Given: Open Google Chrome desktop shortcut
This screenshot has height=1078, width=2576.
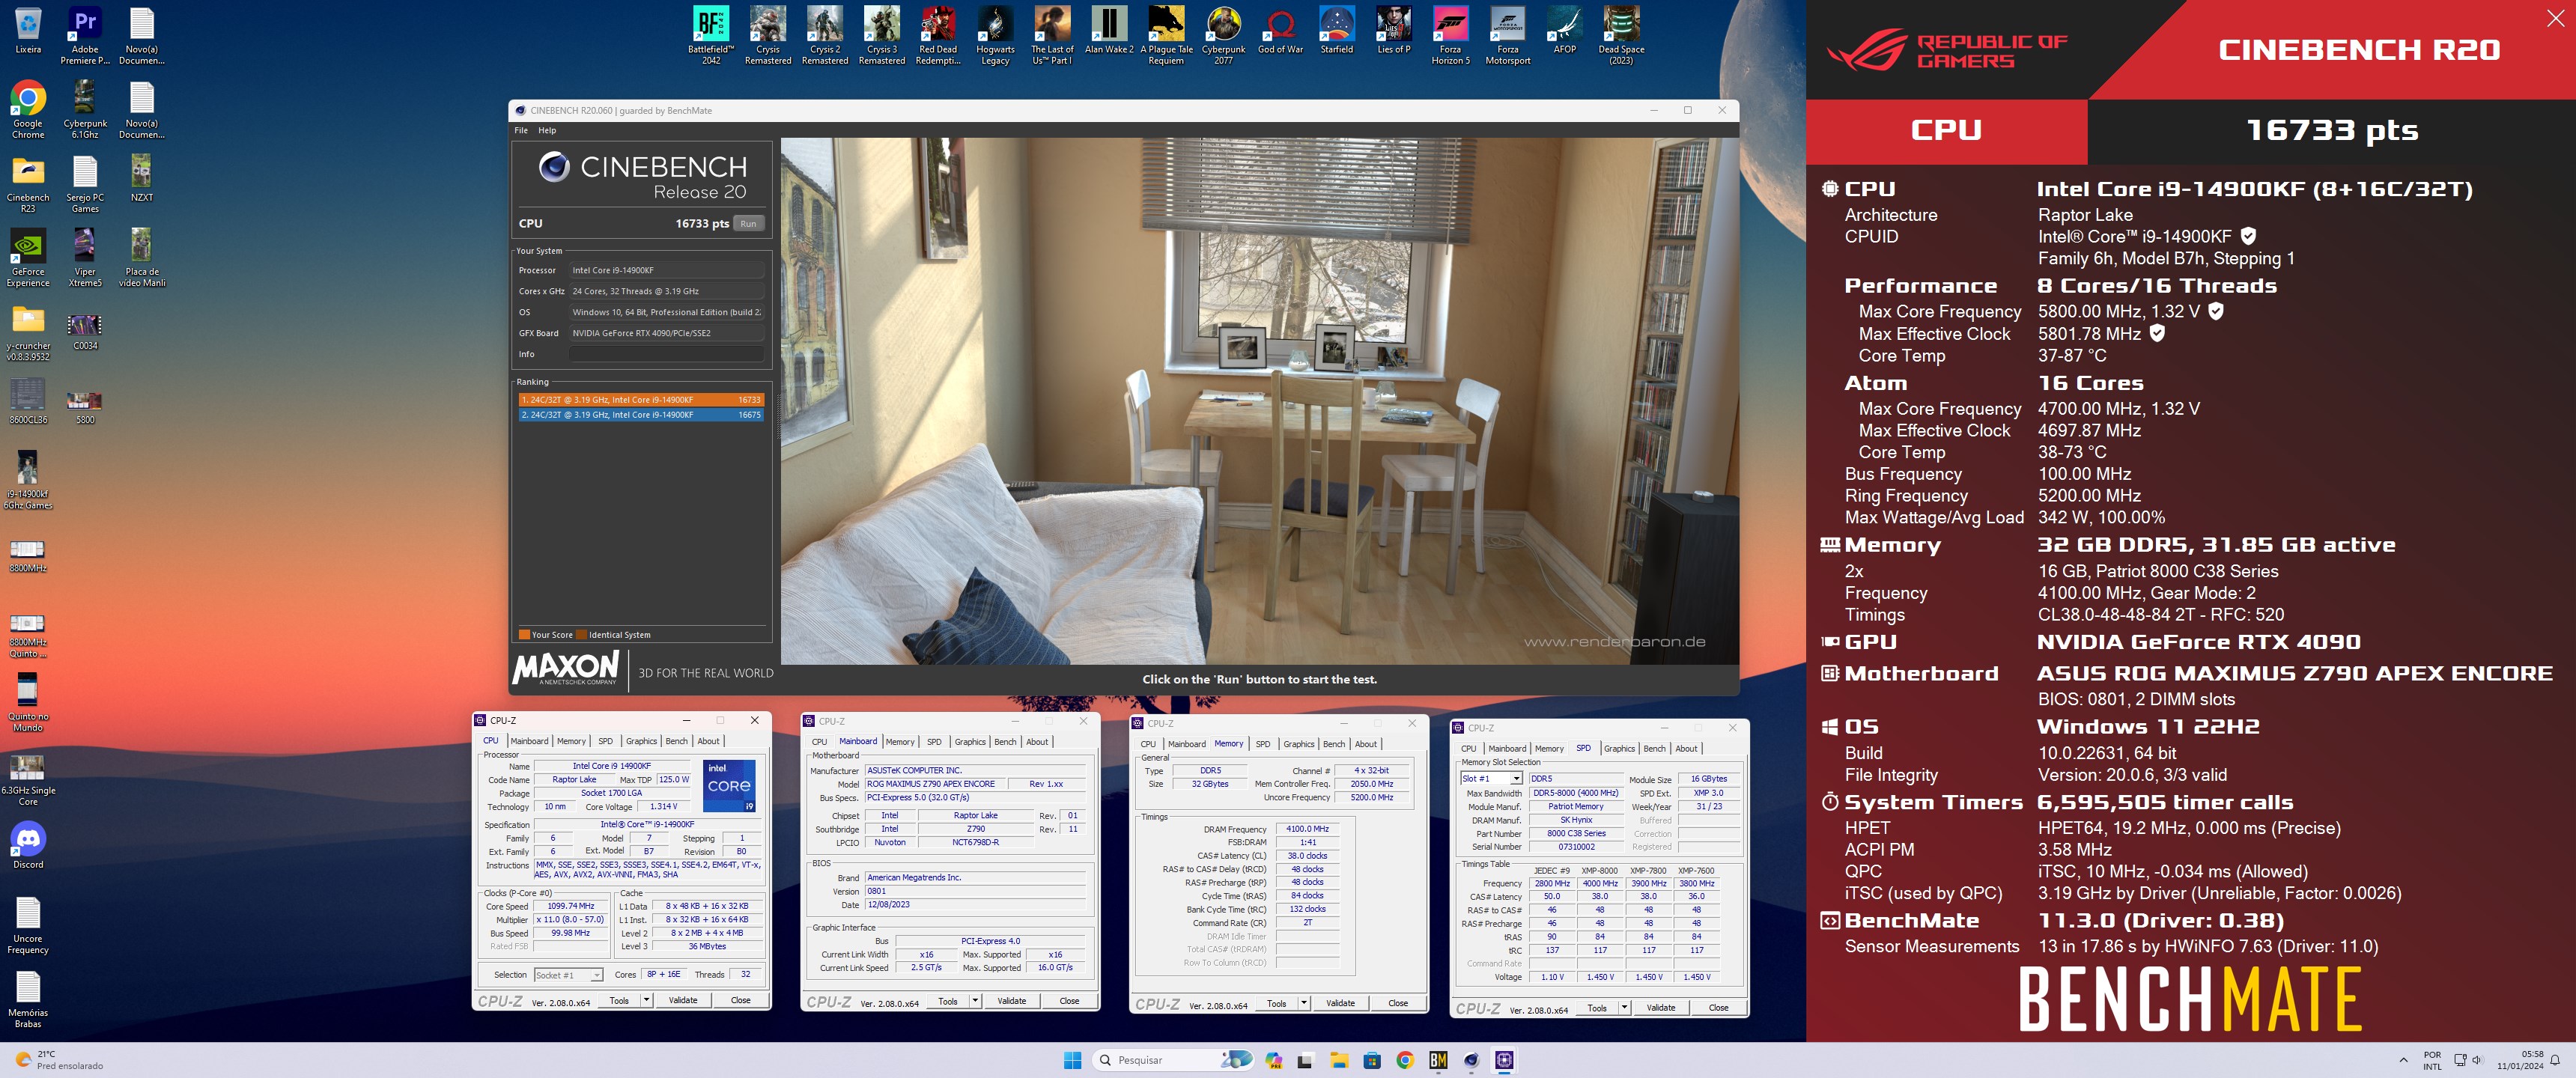Looking at the screenshot, I should [28, 110].
